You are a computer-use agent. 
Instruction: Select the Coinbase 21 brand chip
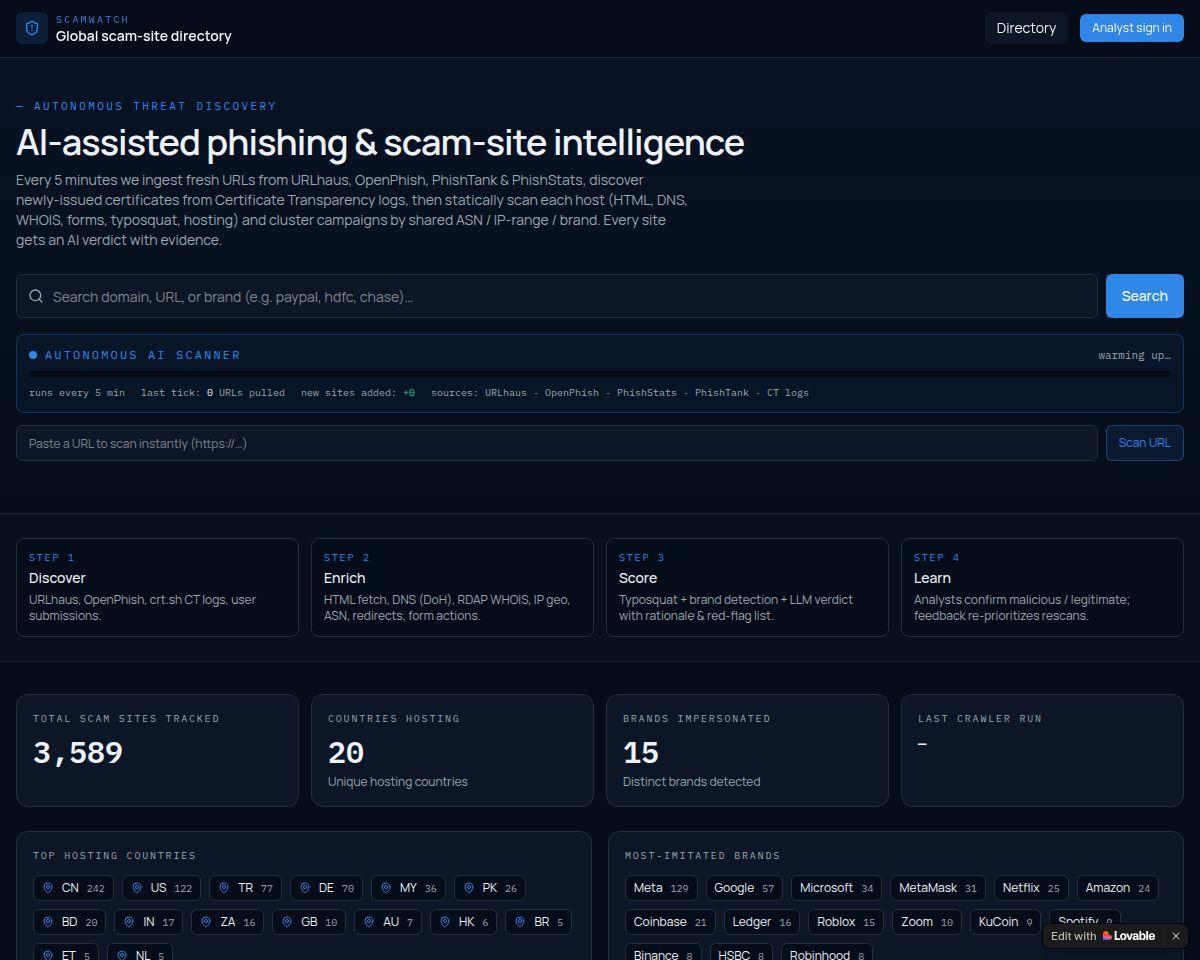point(670,922)
